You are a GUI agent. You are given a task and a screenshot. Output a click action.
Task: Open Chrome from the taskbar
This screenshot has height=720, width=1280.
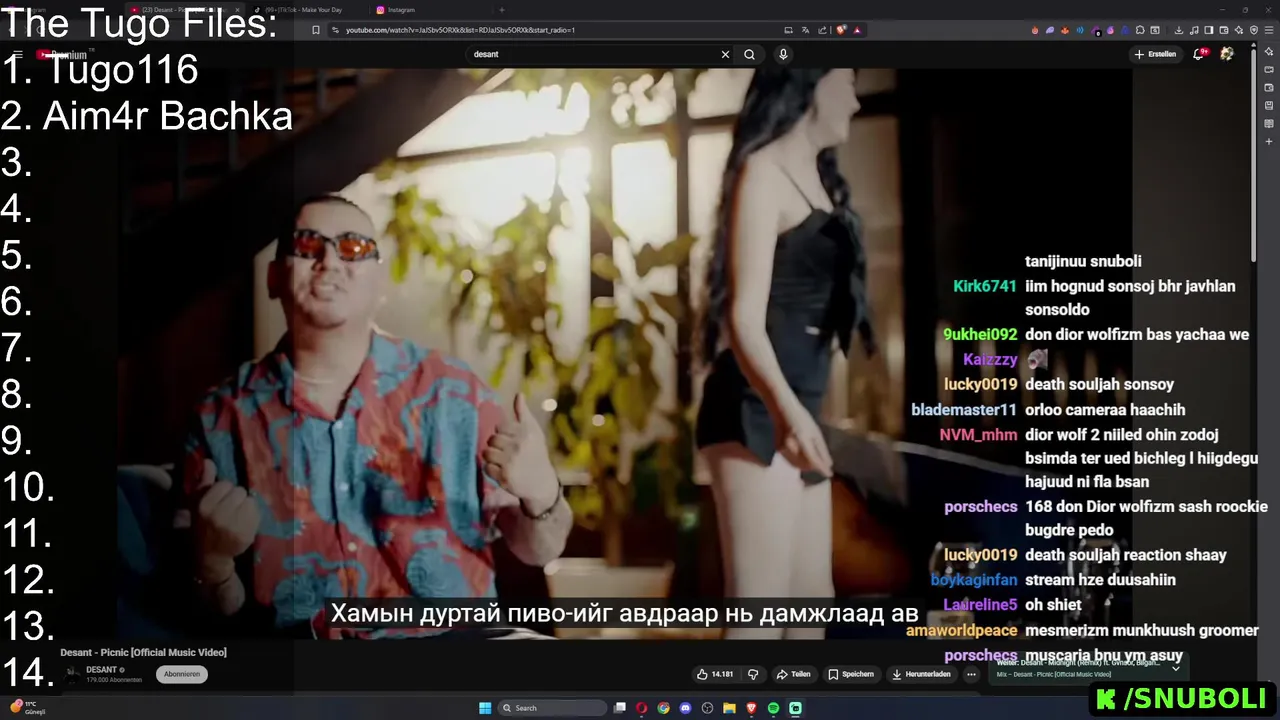[664, 708]
